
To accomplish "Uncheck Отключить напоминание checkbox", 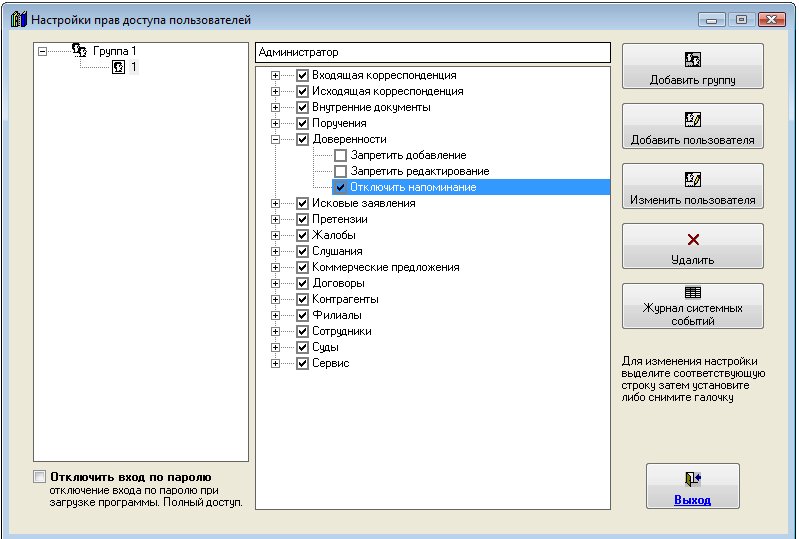I will (340, 187).
